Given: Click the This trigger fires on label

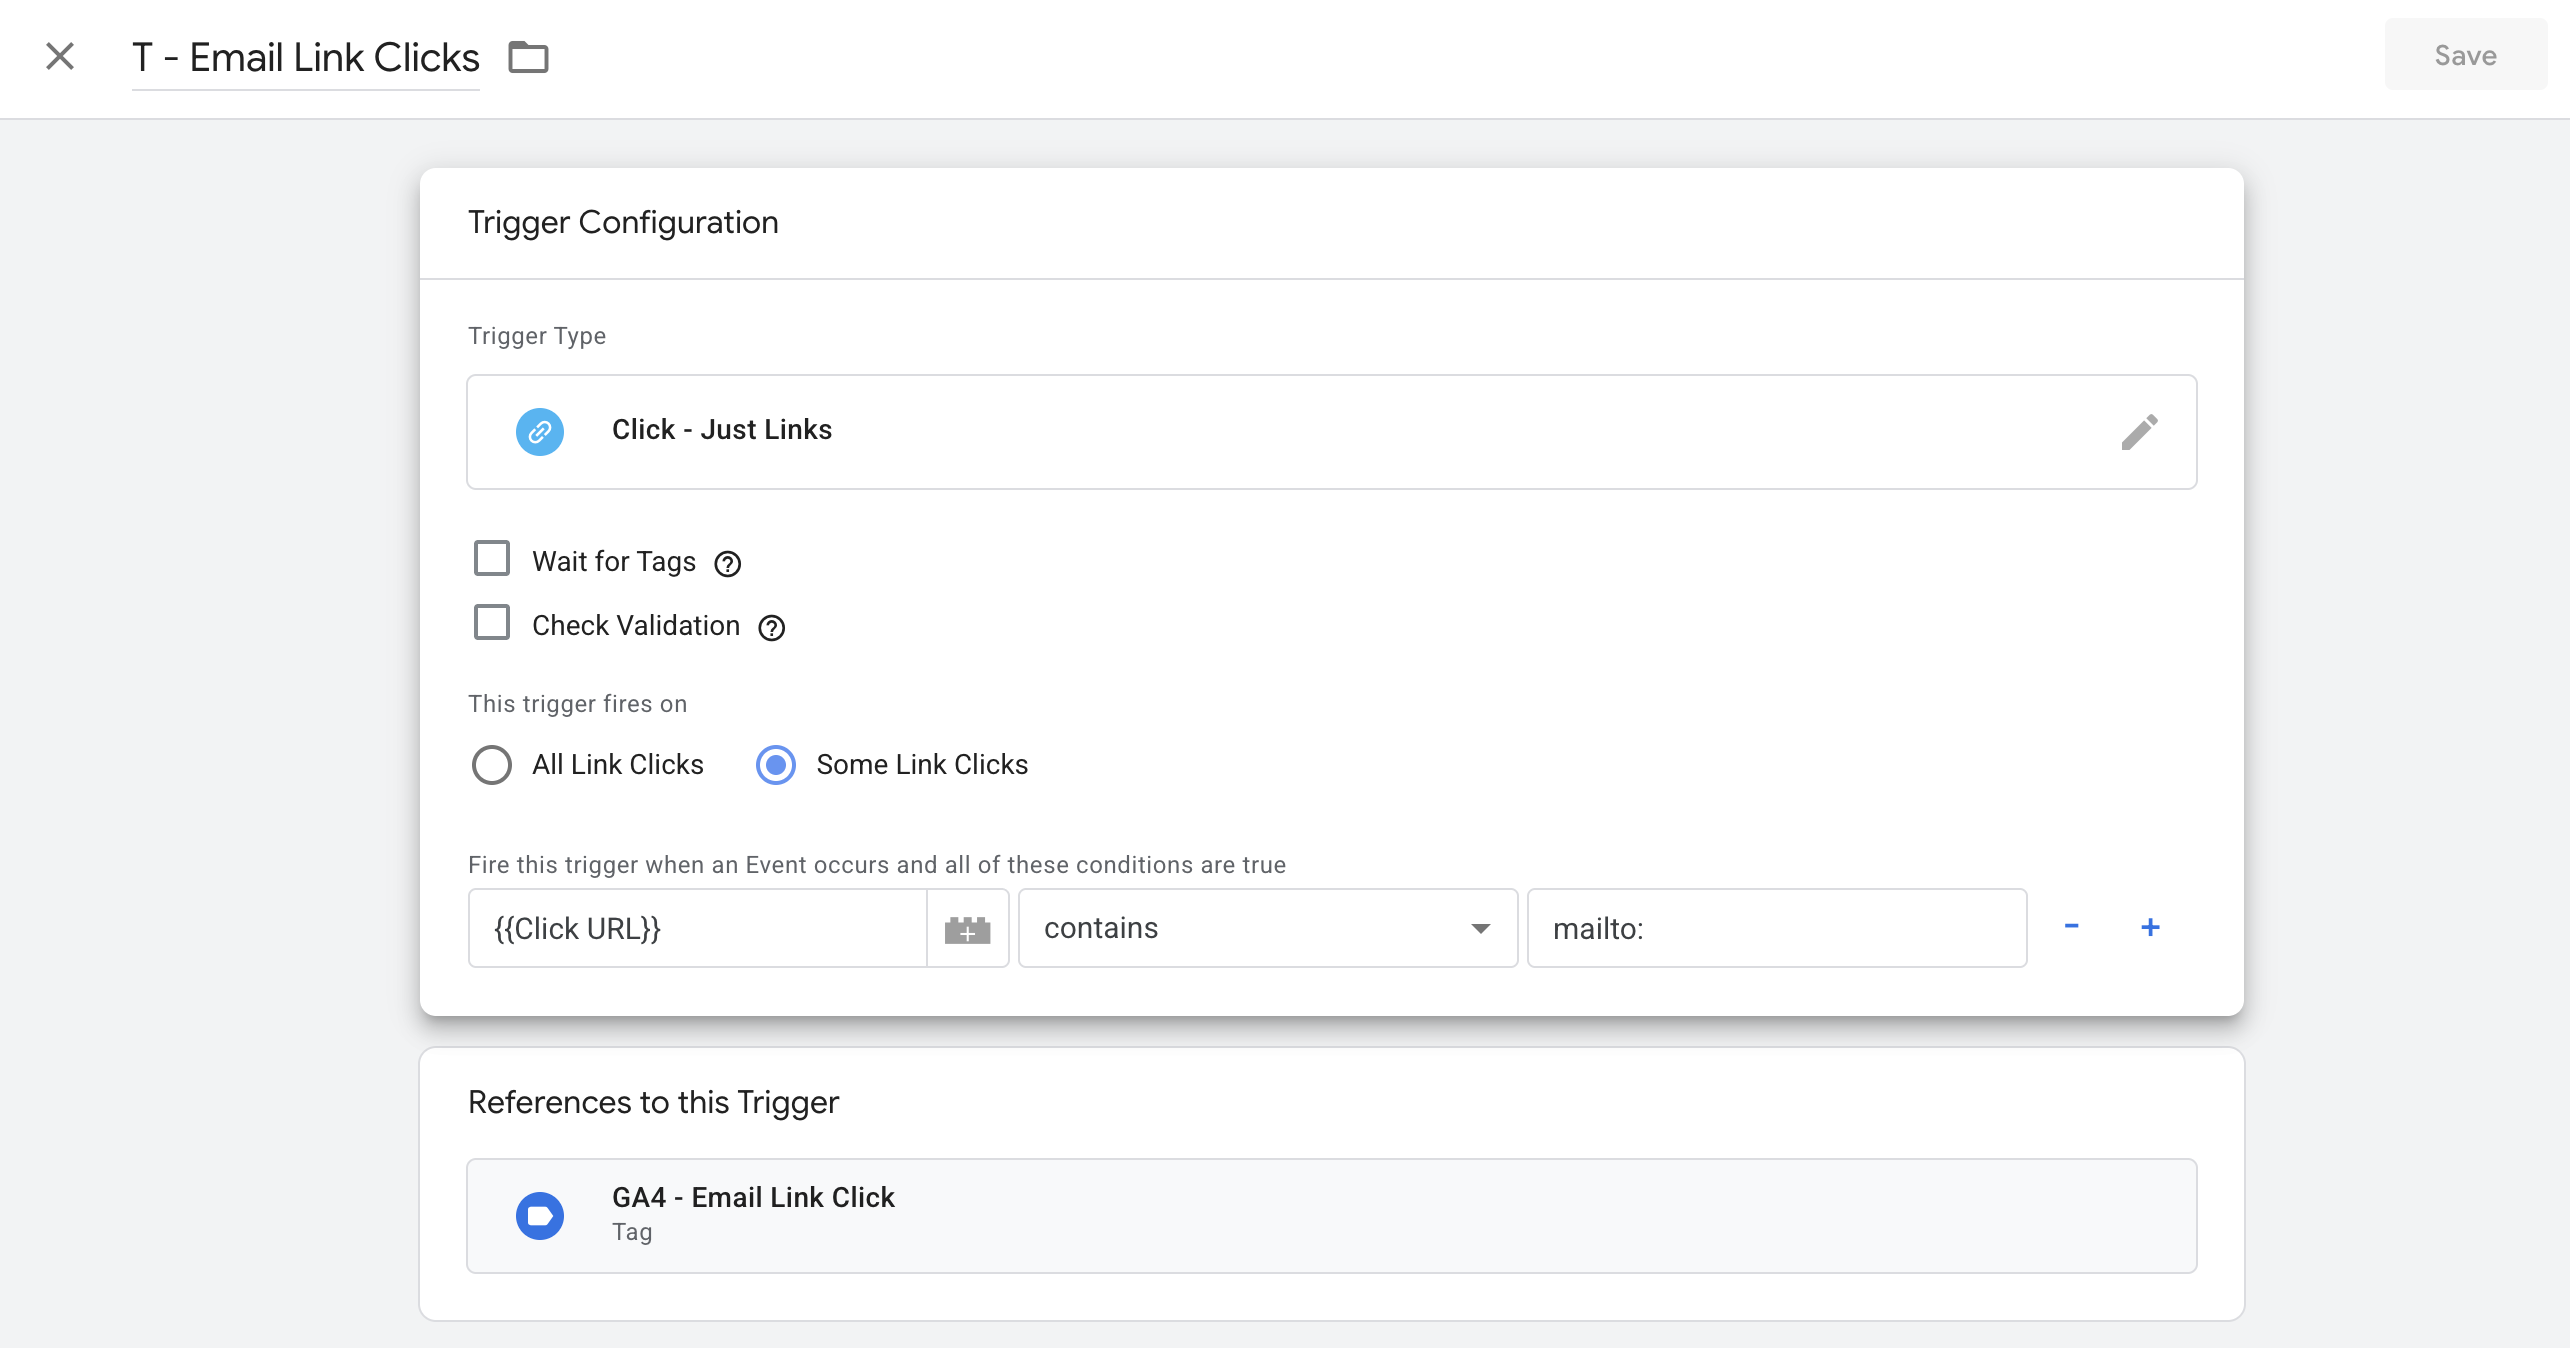Looking at the screenshot, I should tap(578, 704).
